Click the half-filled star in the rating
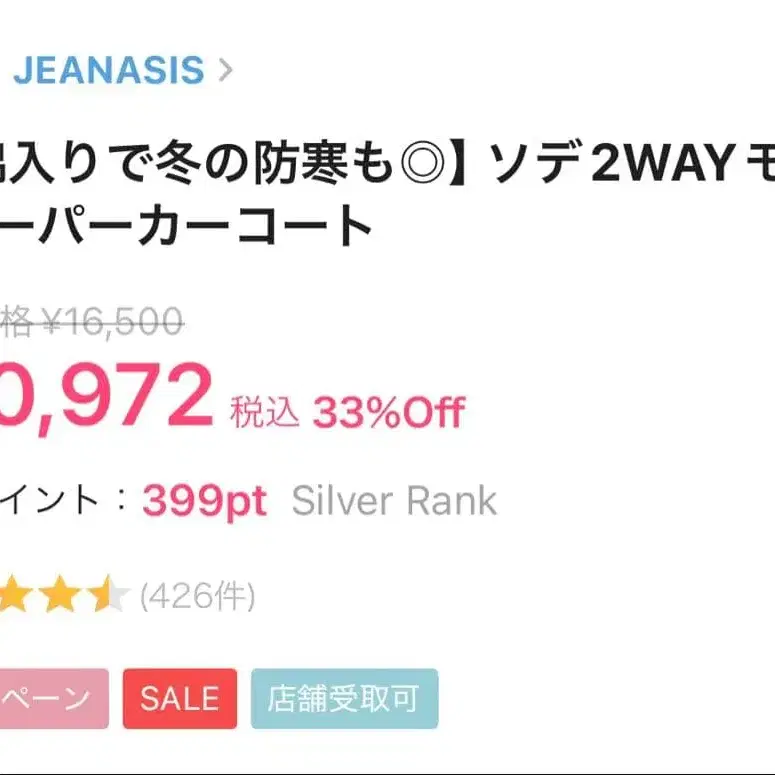This screenshot has width=775, height=775. [104, 597]
